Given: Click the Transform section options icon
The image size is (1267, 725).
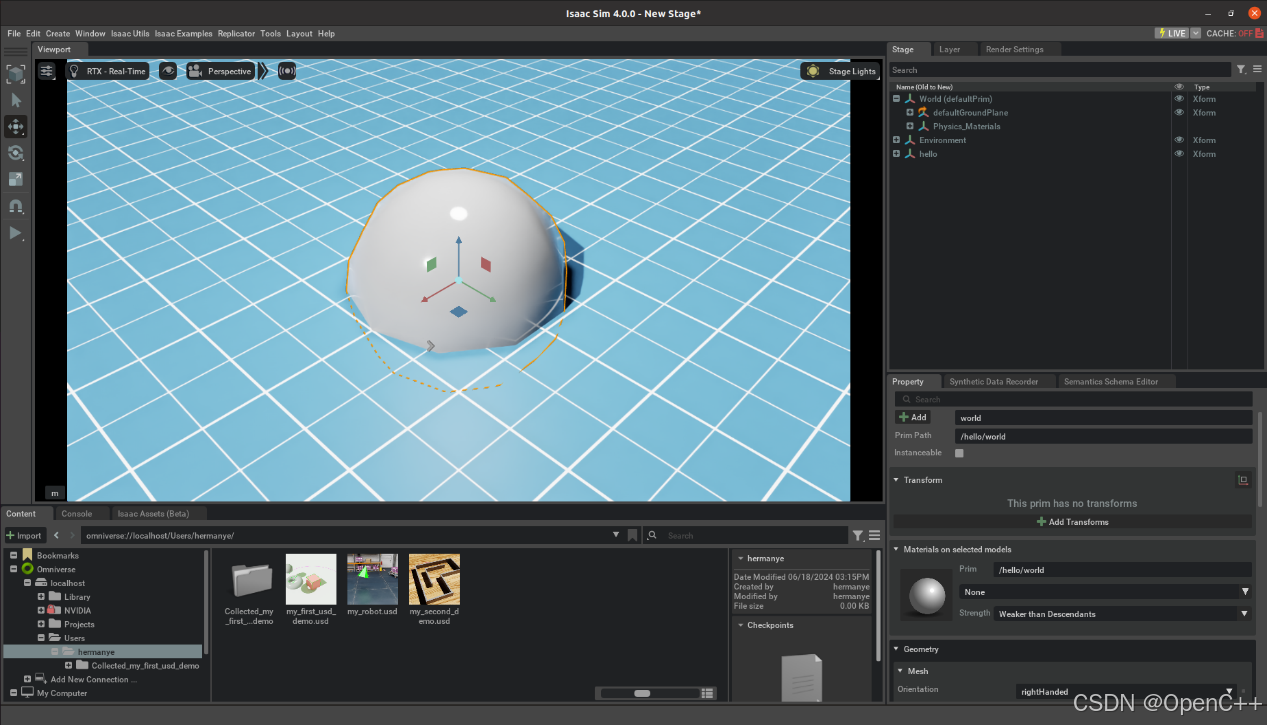Looking at the screenshot, I should (x=1243, y=480).
